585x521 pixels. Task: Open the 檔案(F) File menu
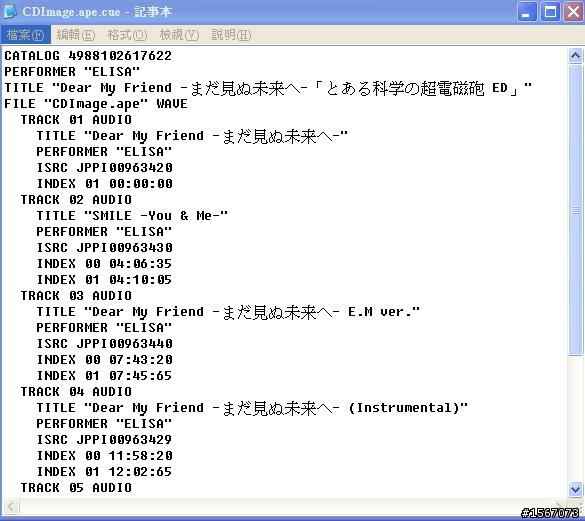25,35
